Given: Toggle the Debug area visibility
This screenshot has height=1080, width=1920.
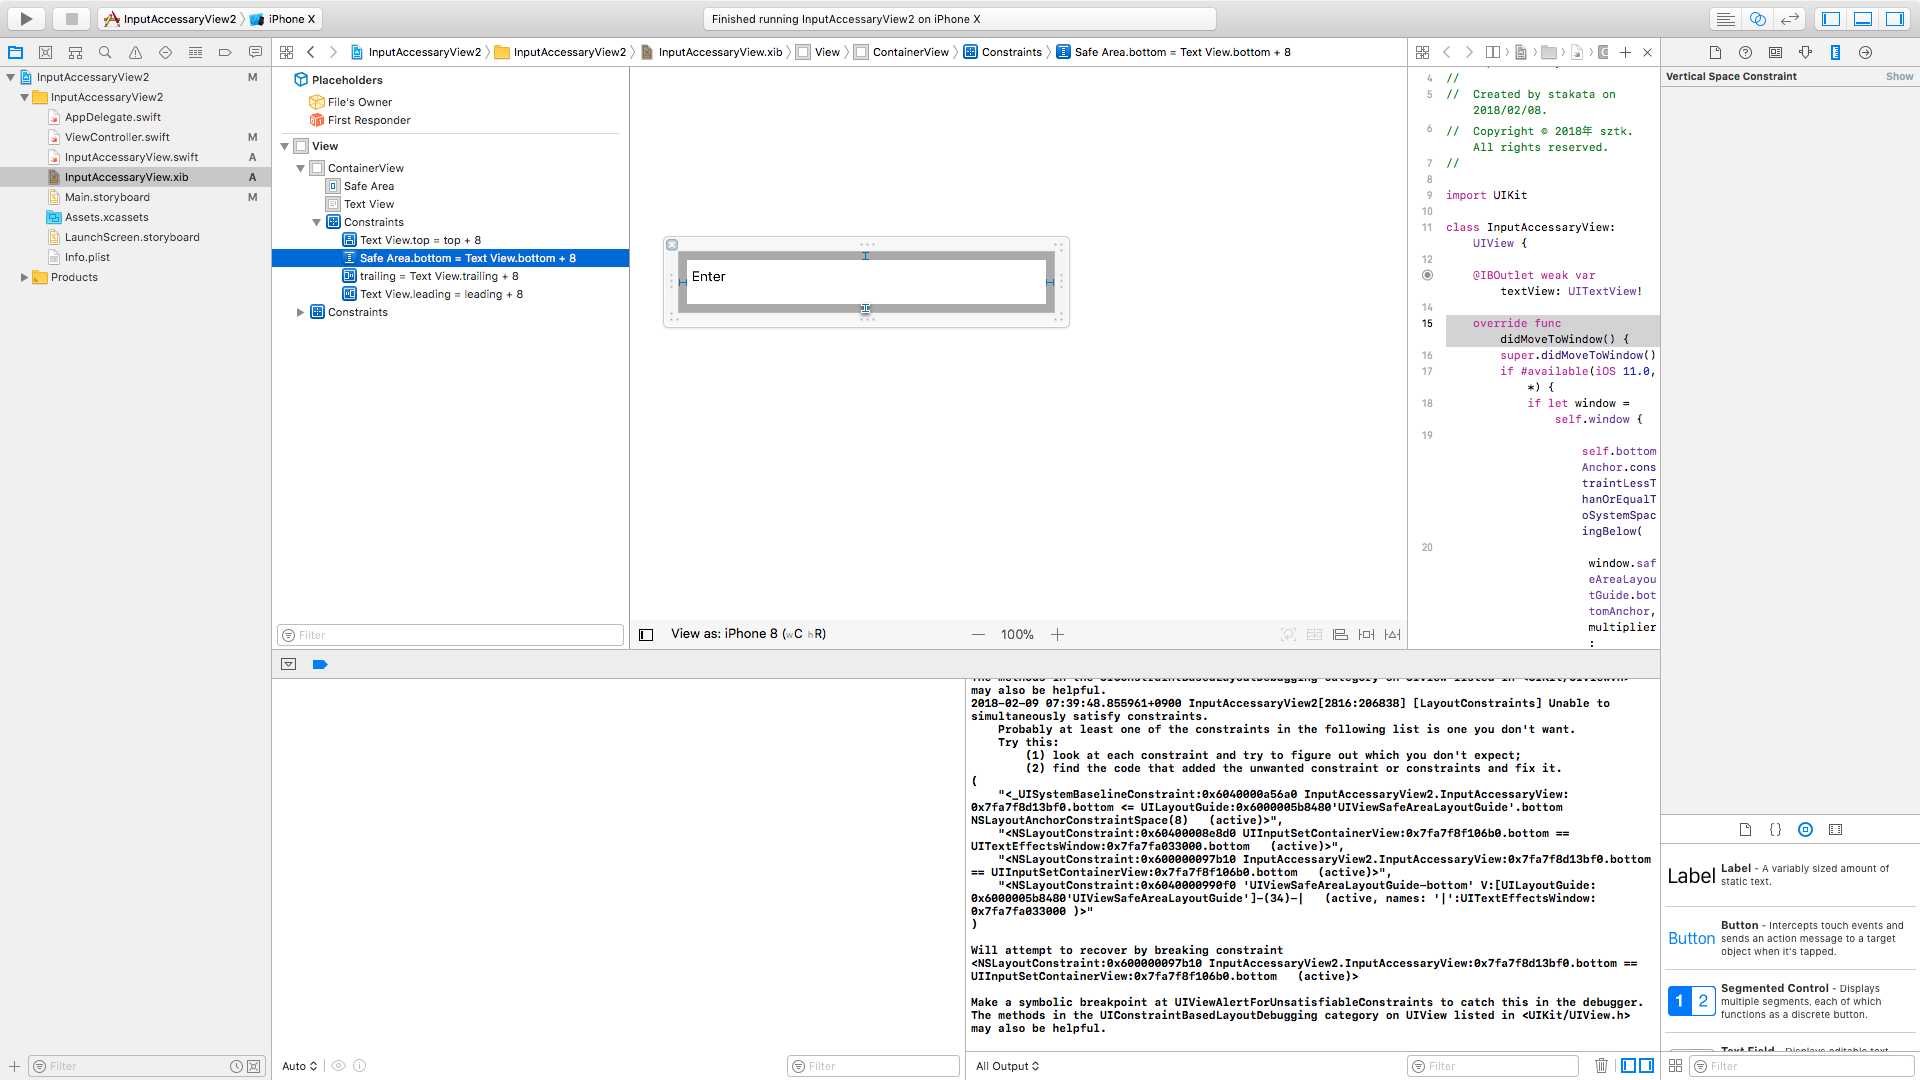Looking at the screenshot, I should tap(1863, 18).
